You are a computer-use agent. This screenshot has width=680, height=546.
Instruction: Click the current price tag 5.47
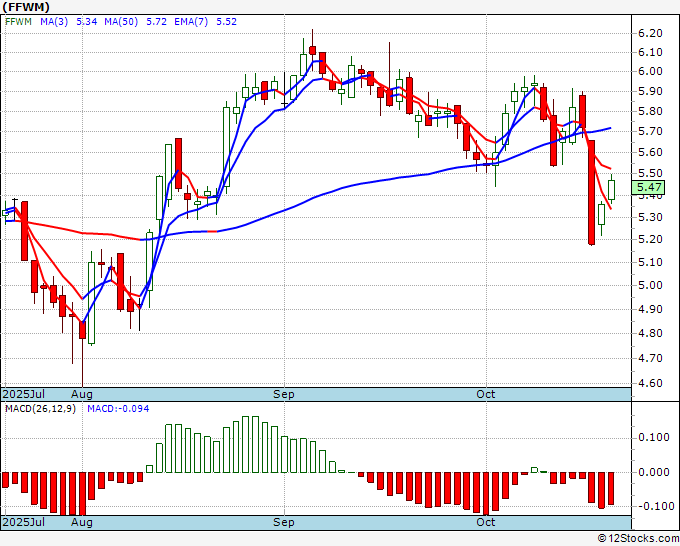tap(648, 187)
